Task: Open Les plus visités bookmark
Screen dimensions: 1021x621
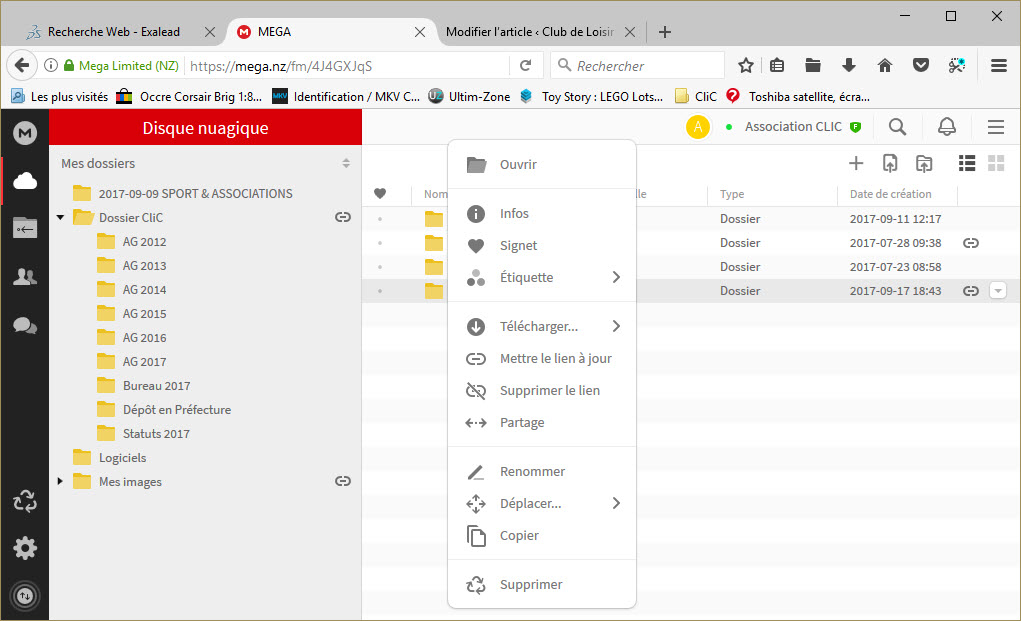Action: tap(60, 96)
